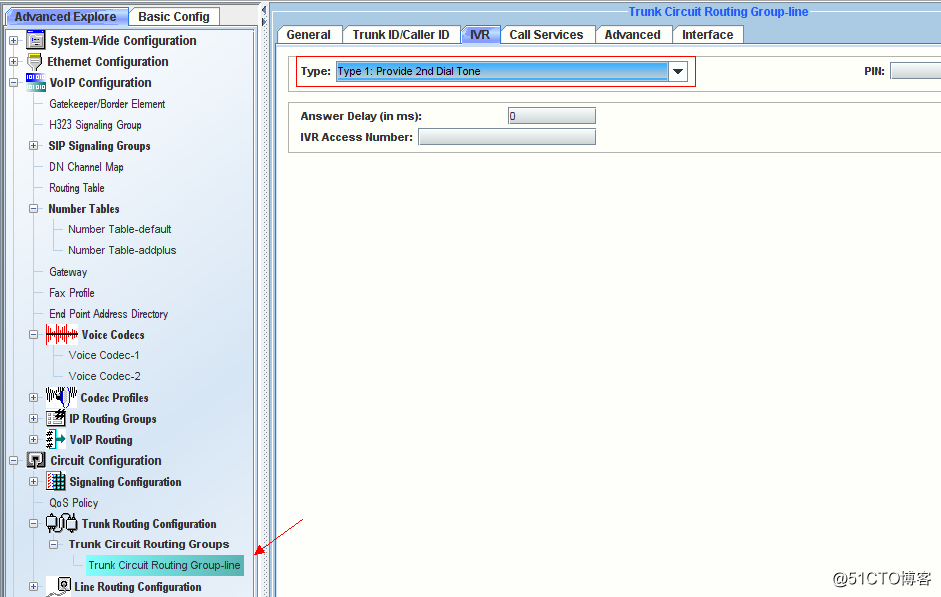Open the Interface tab
Image resolution: width=941 pixels, height=597 pixels.
coord(708,35)
